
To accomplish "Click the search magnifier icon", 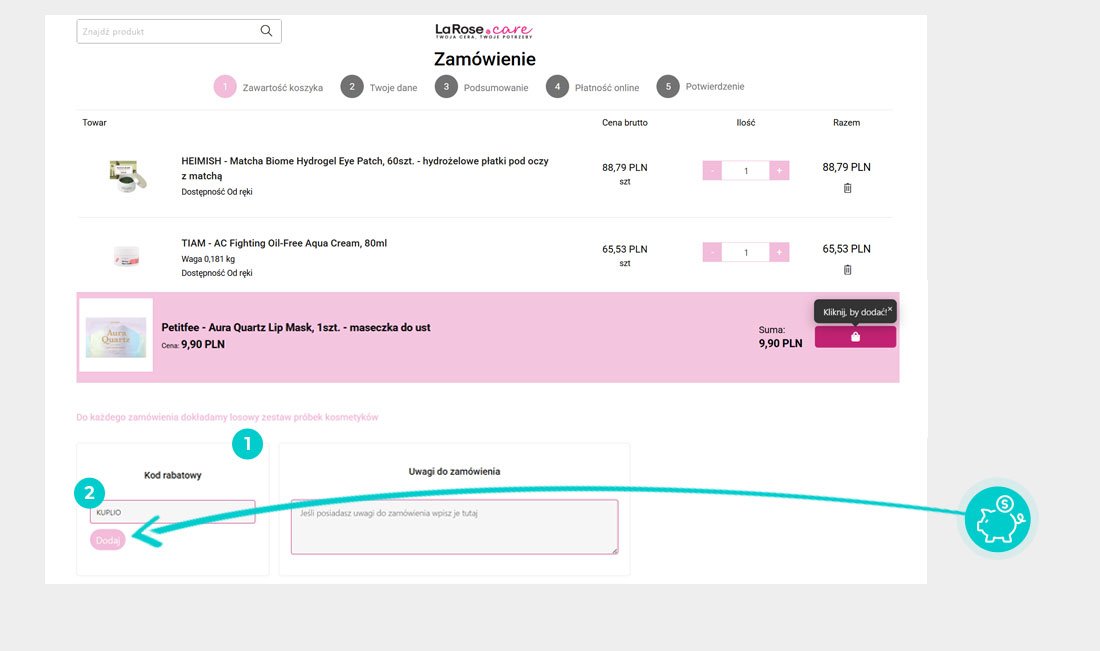I will tap(266, 31).
